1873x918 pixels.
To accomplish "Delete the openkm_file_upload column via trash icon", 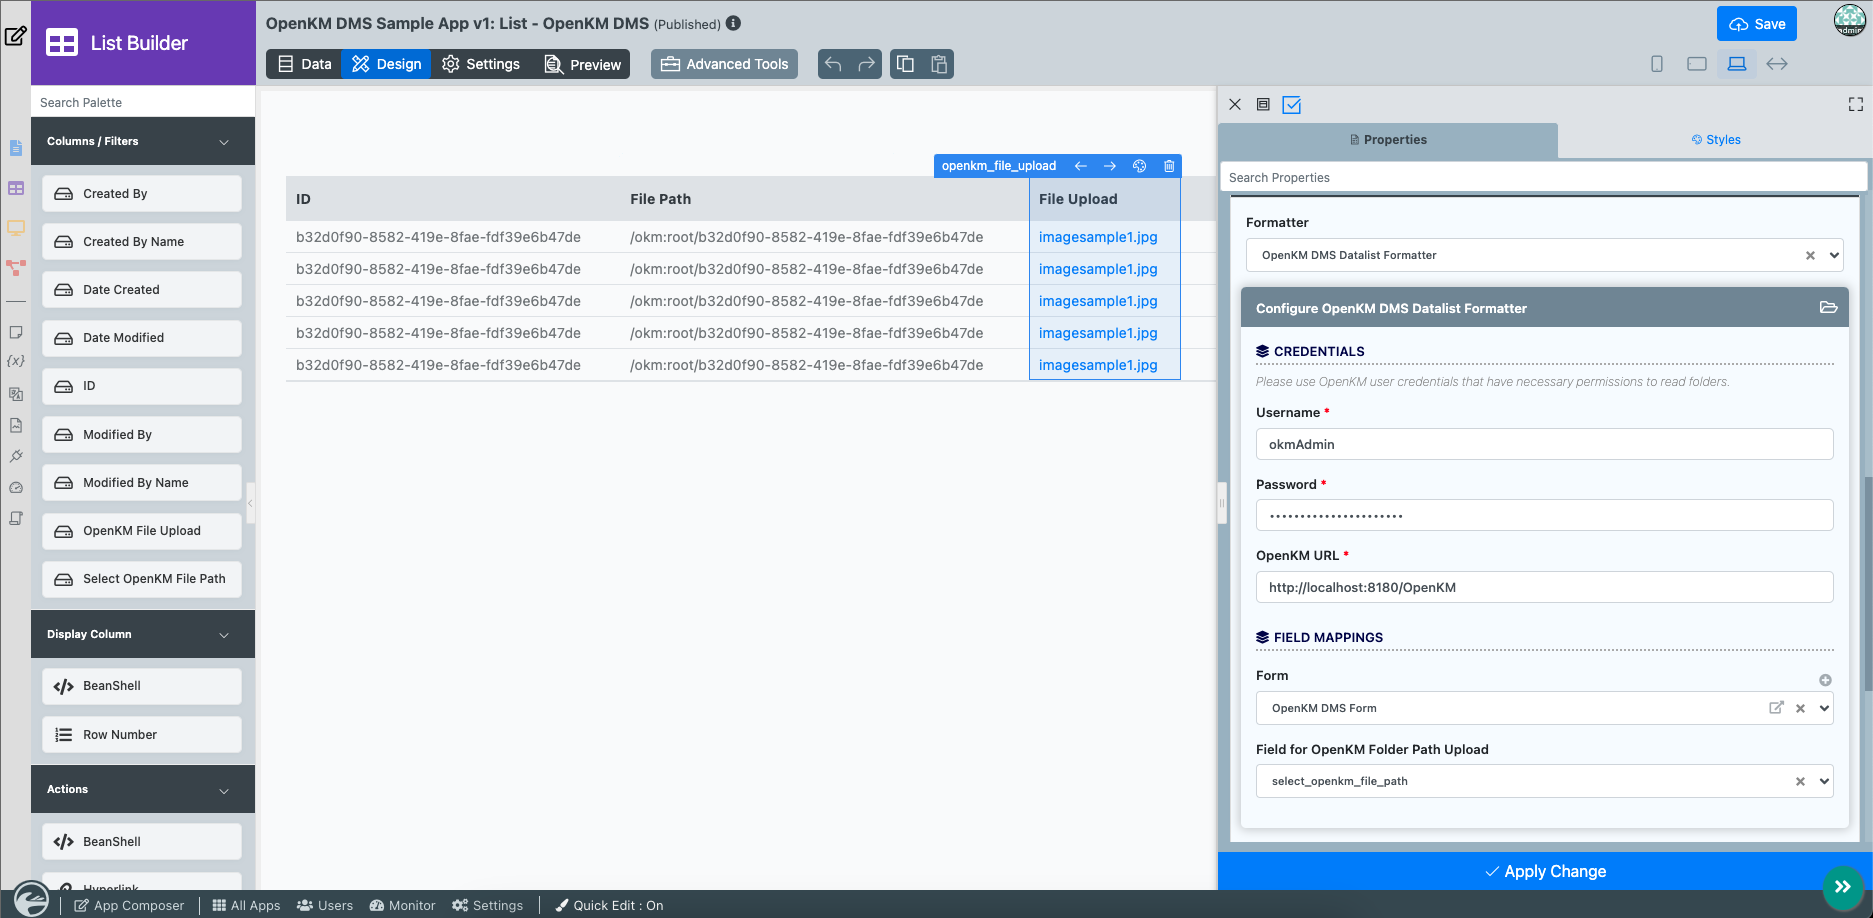I will coord(1168,166).
